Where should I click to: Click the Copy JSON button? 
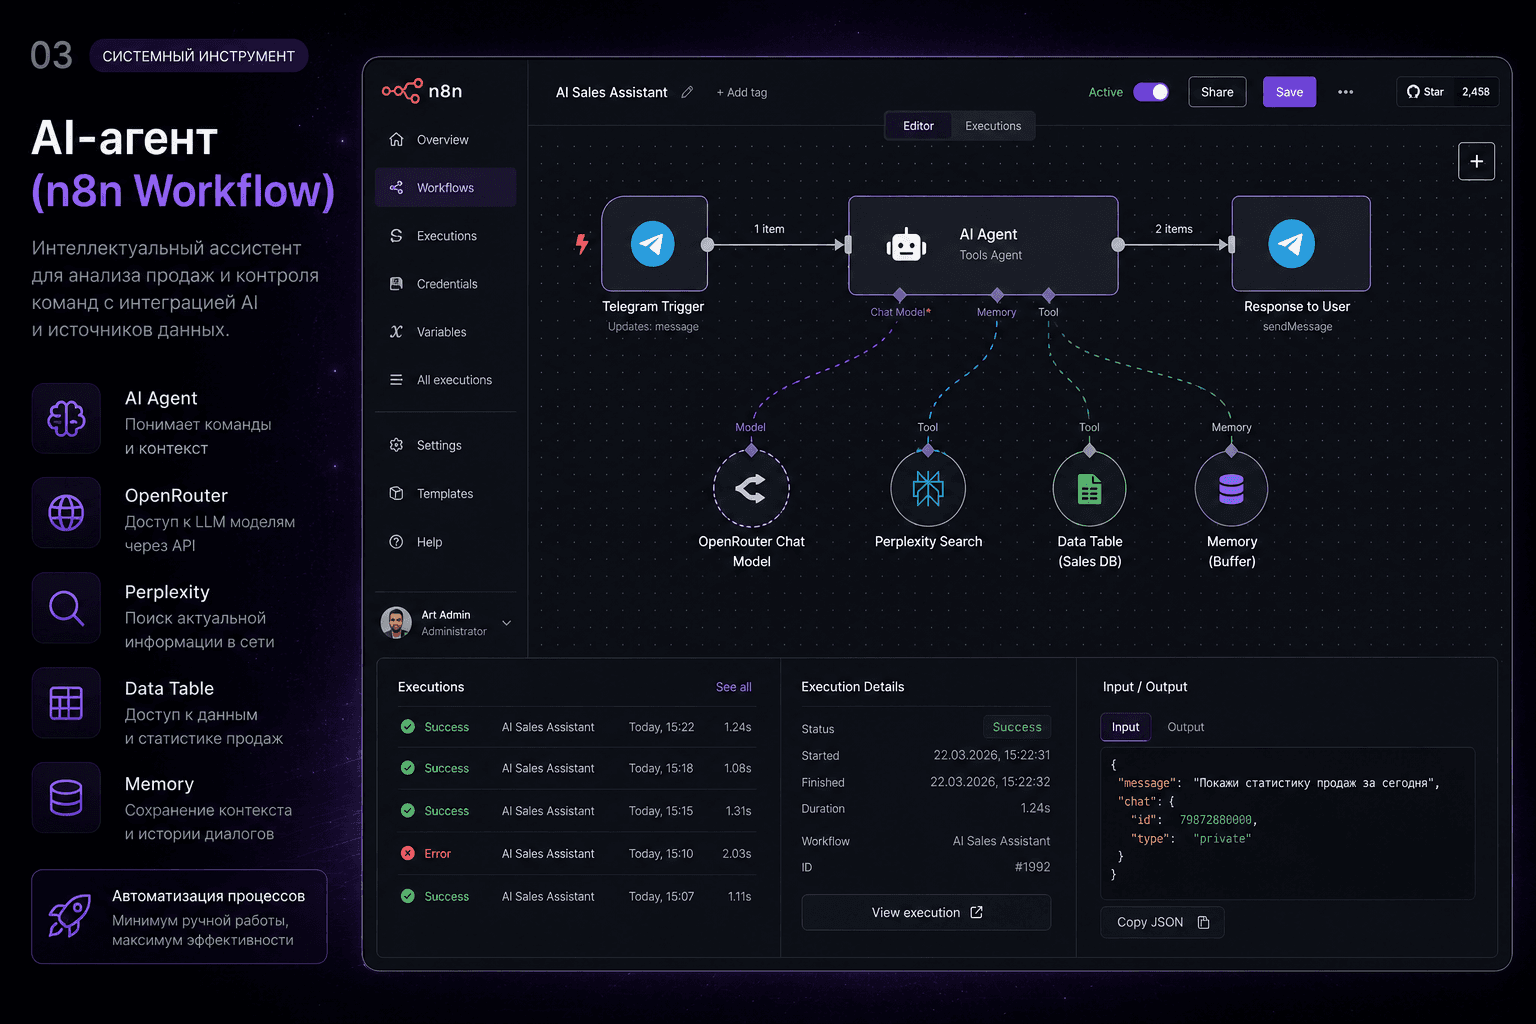click(x=1162, y=922)
